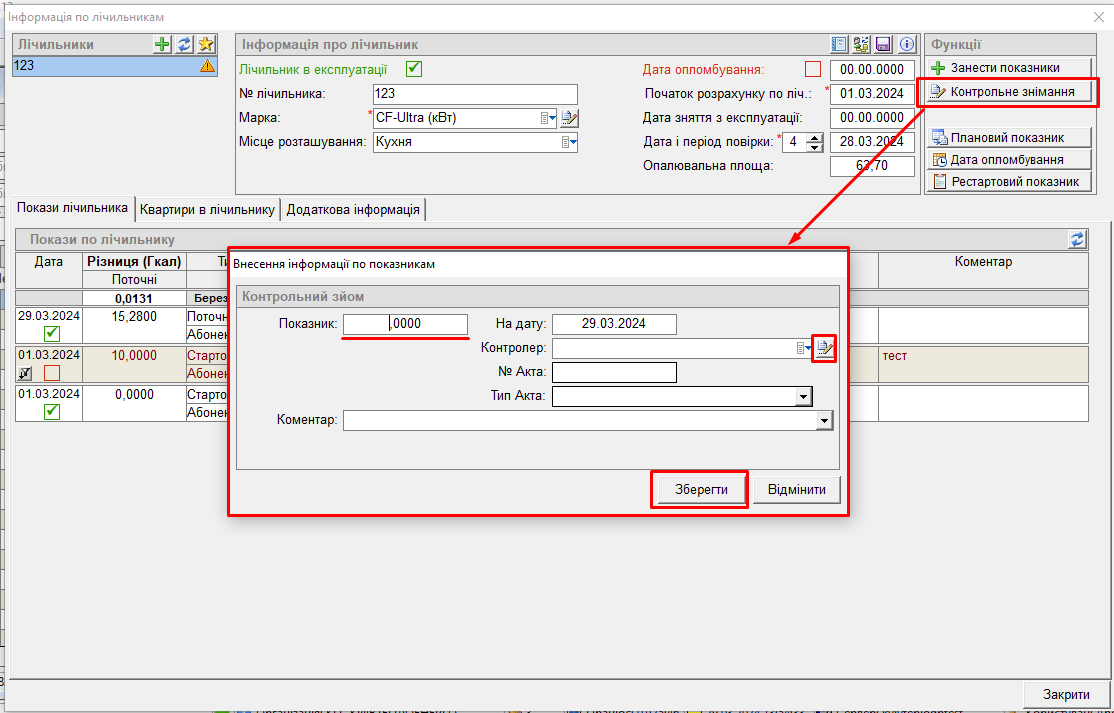
Task: Click into the № Акта input field
Action: click(x=614, y=373)
